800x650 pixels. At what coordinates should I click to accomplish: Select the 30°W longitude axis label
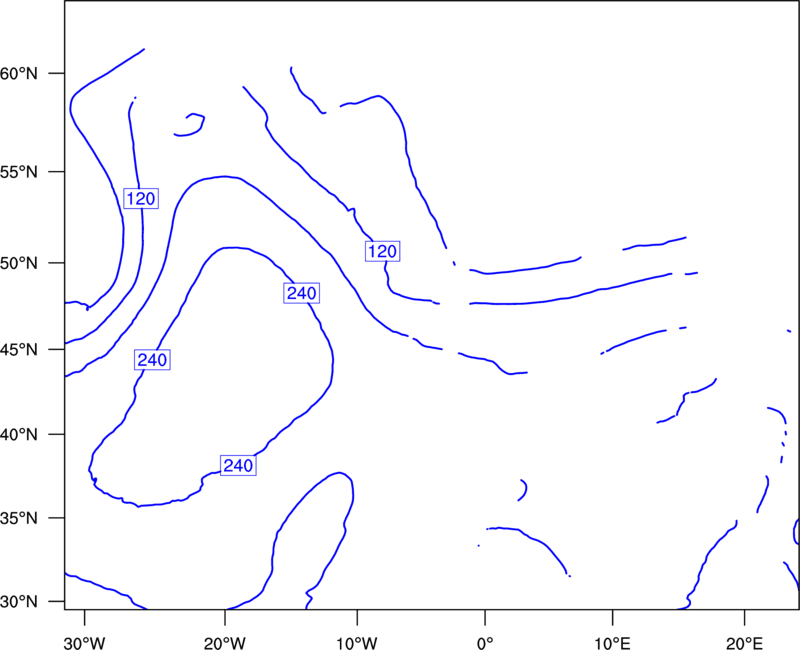[x=85, y=643]
